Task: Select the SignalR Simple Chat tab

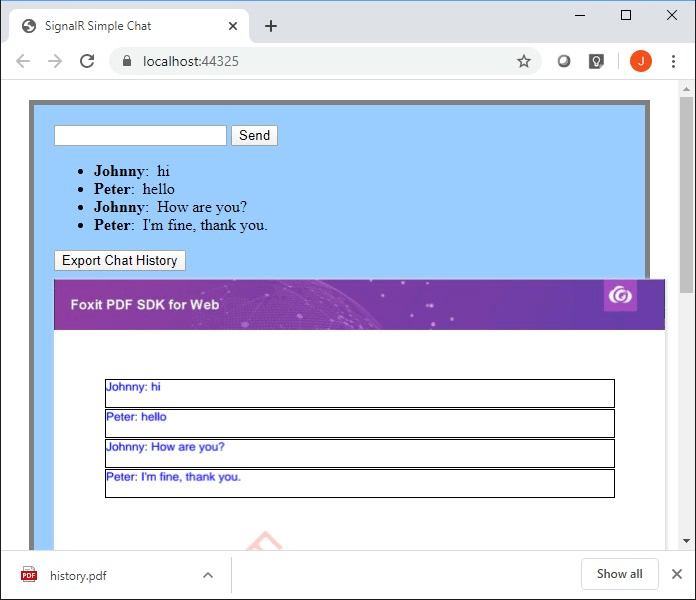Action: coord(127,26)
